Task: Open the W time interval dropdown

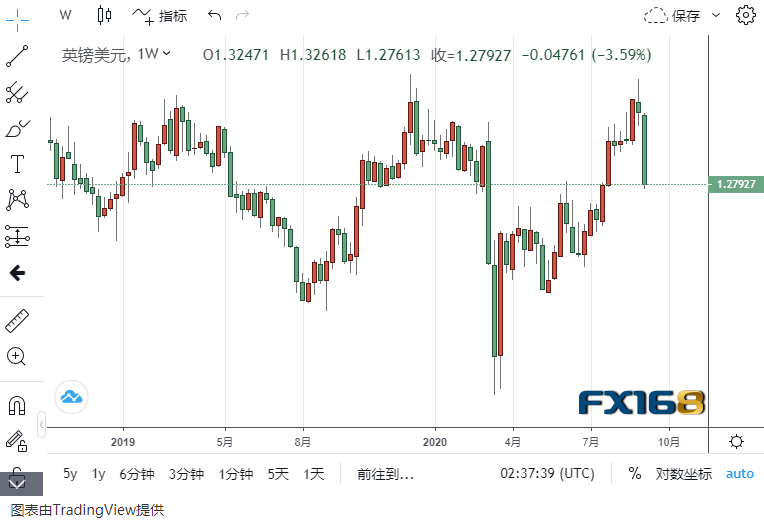Action: (x=65, y=15)
